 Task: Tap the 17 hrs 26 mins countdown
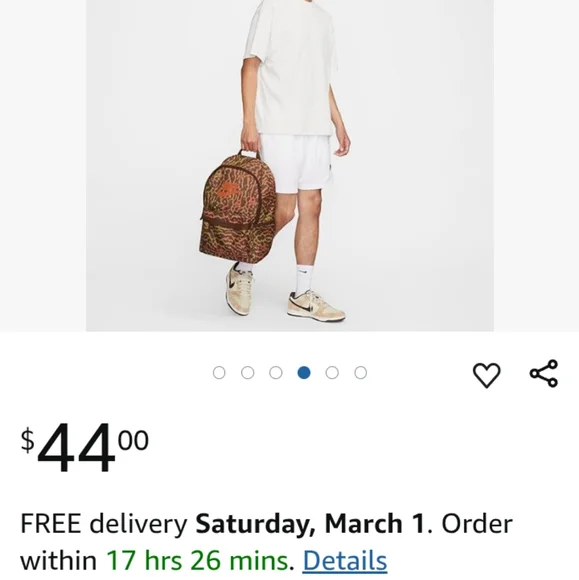pyautogui.click(x=198, y=561)
